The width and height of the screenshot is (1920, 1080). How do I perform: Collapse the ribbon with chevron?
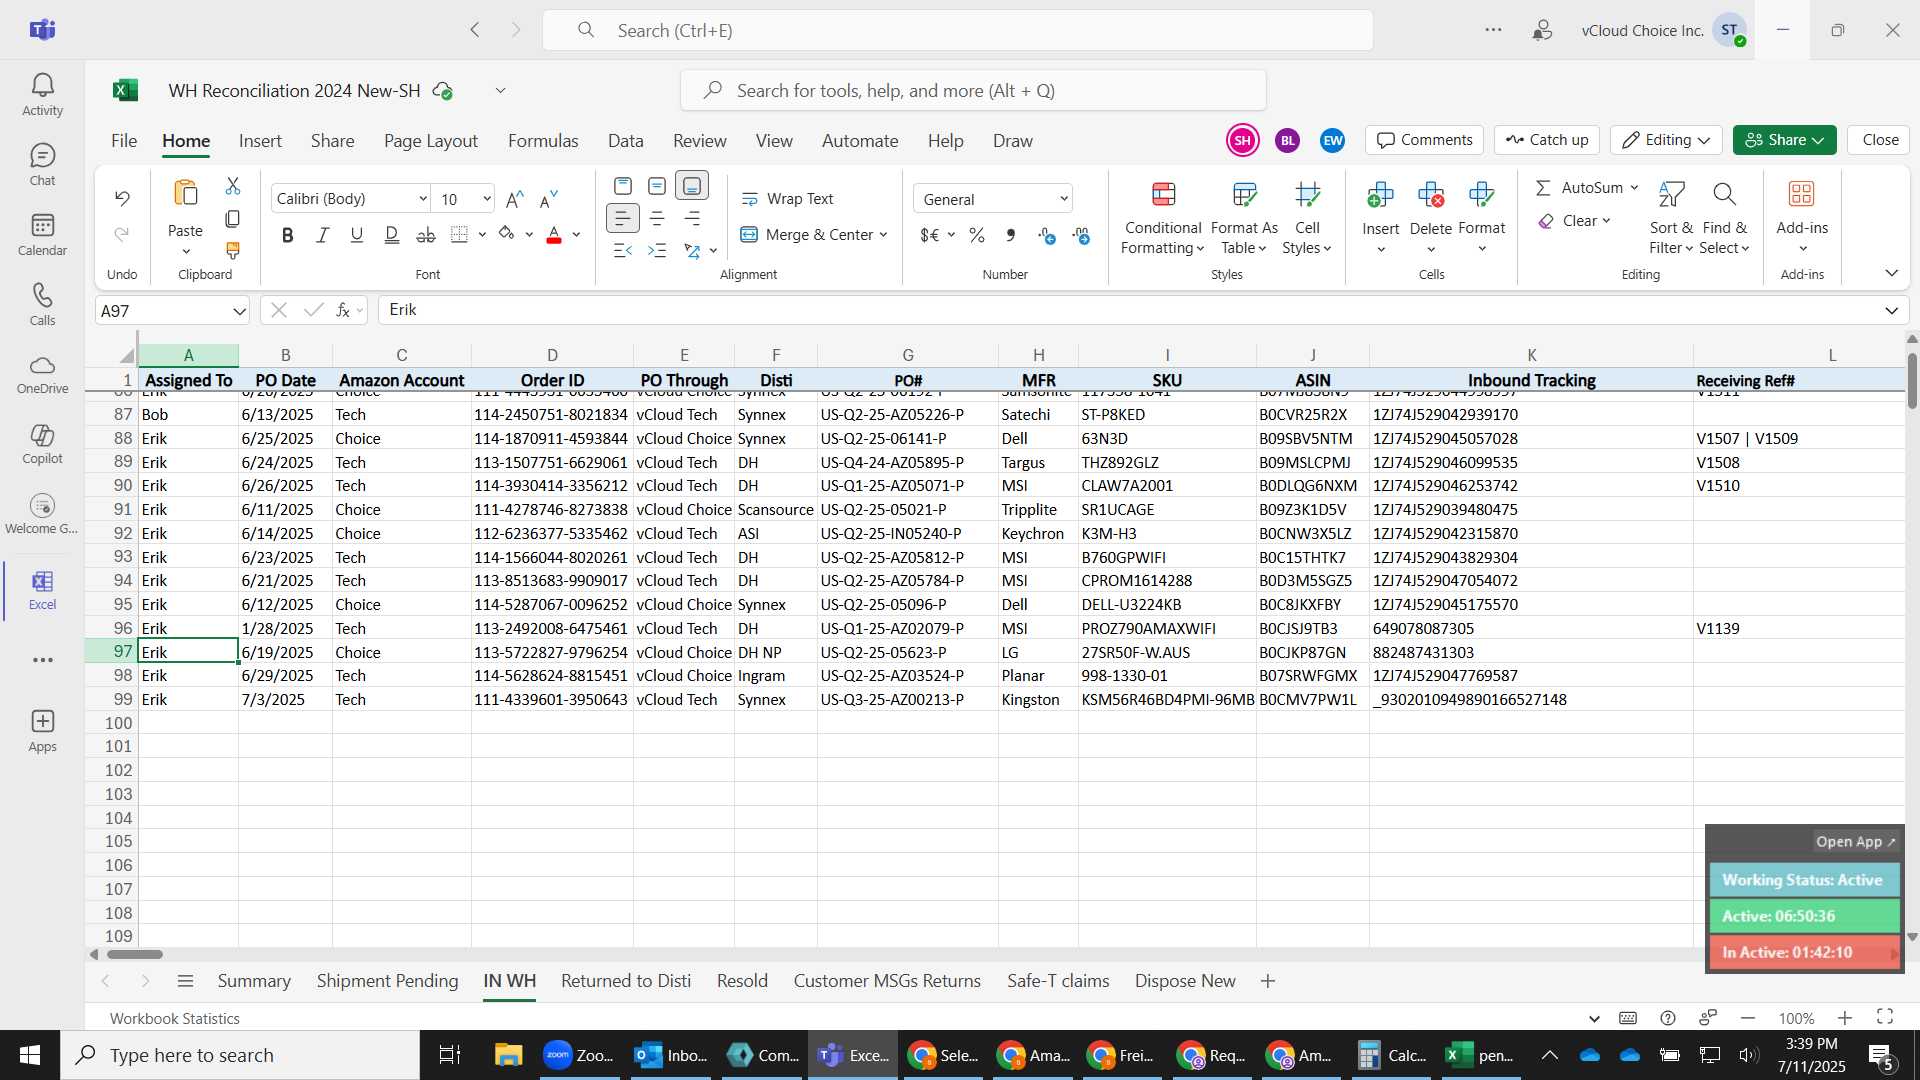click(x=1891, y=273)
